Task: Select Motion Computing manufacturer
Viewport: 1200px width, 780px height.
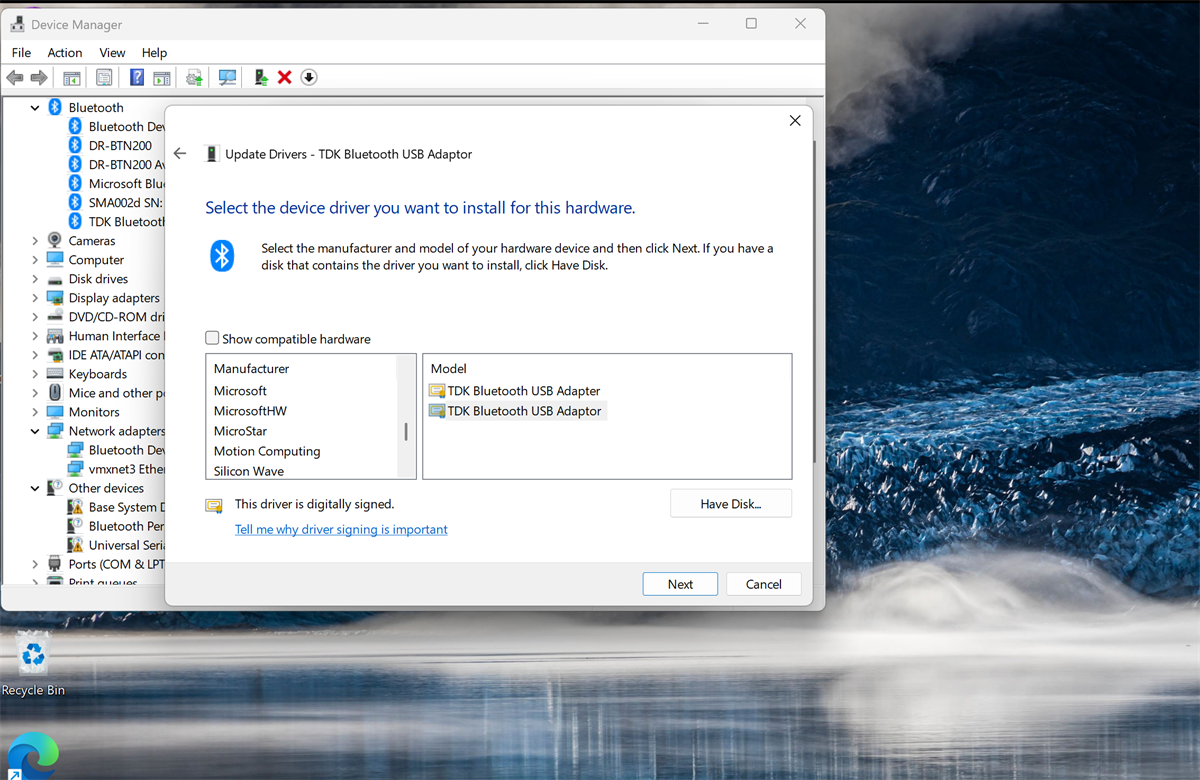Action: tap(267, 451)
